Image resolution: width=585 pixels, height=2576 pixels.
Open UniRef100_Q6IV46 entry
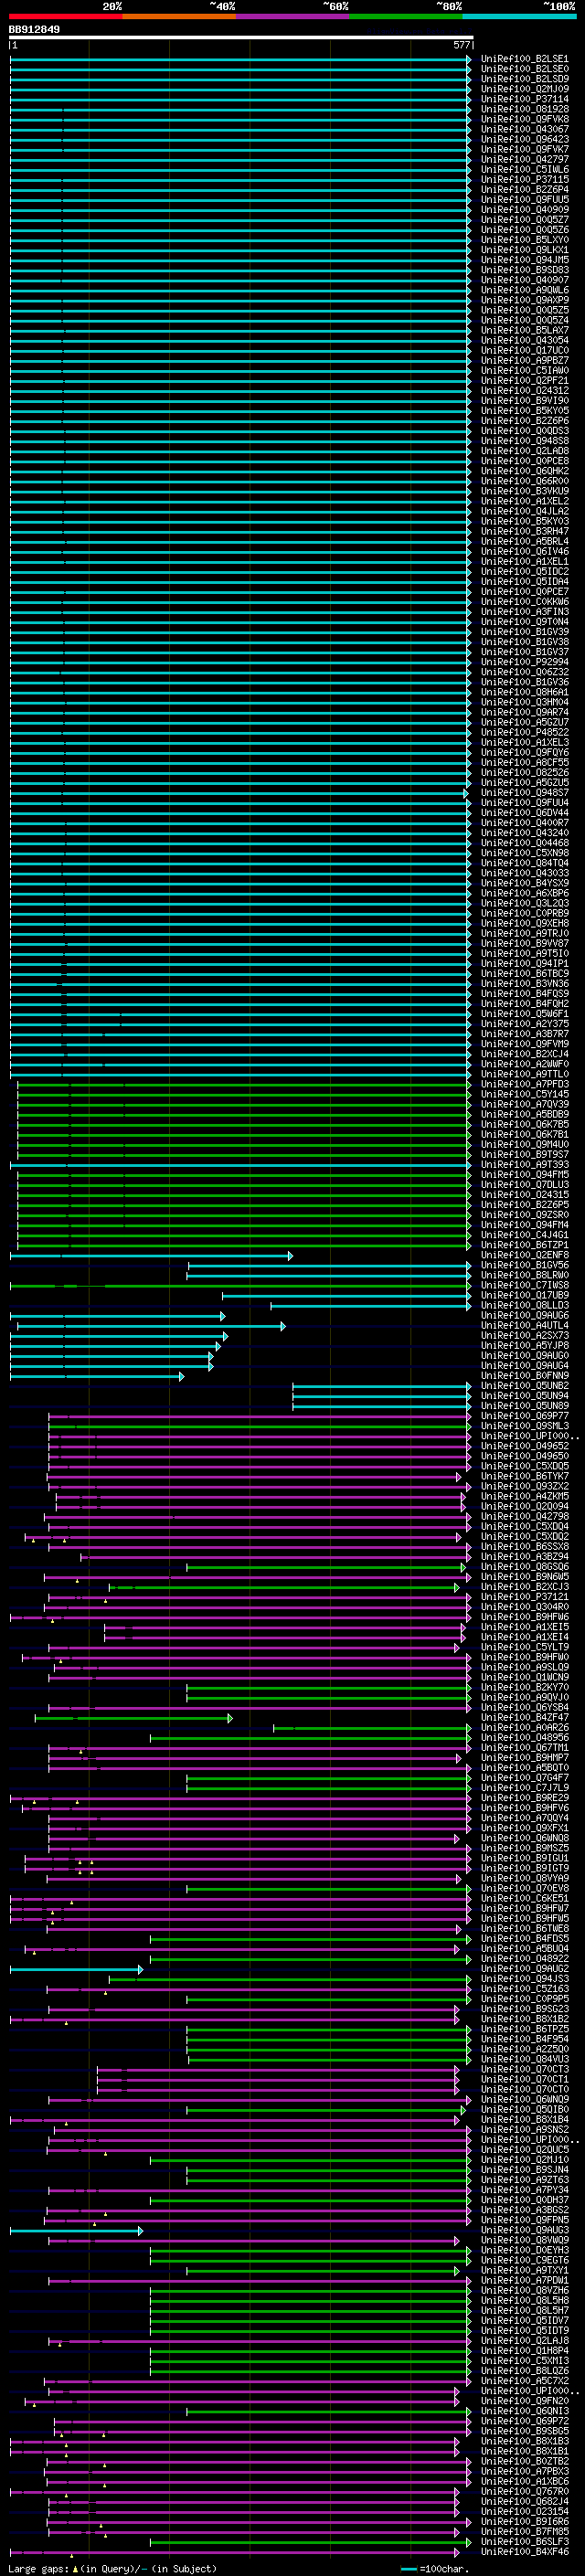(524, 552)
